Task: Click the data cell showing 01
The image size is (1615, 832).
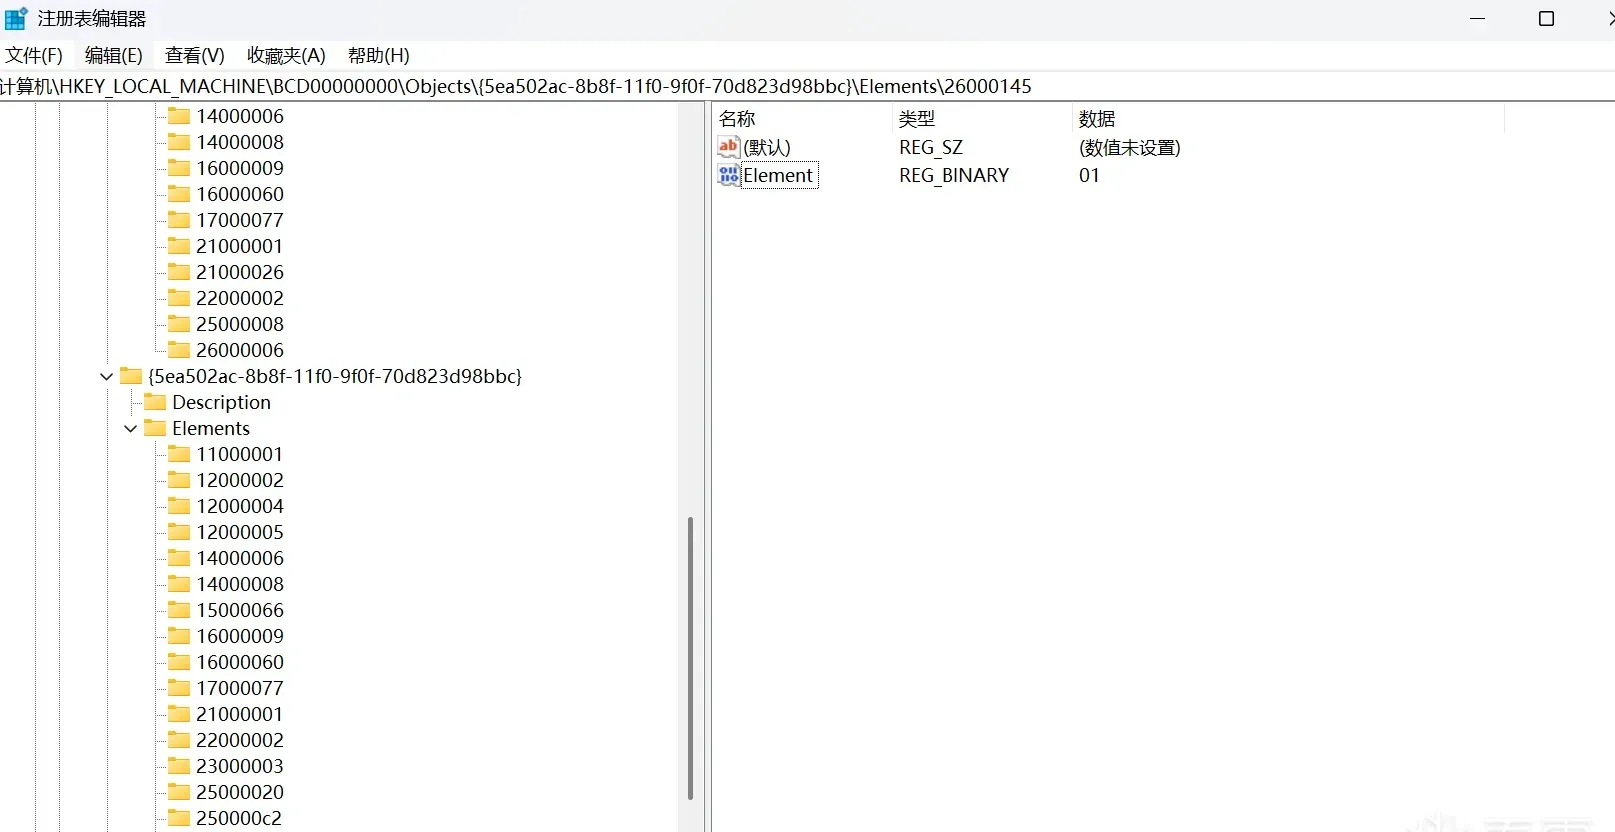Action: [x=1089, y=175]
